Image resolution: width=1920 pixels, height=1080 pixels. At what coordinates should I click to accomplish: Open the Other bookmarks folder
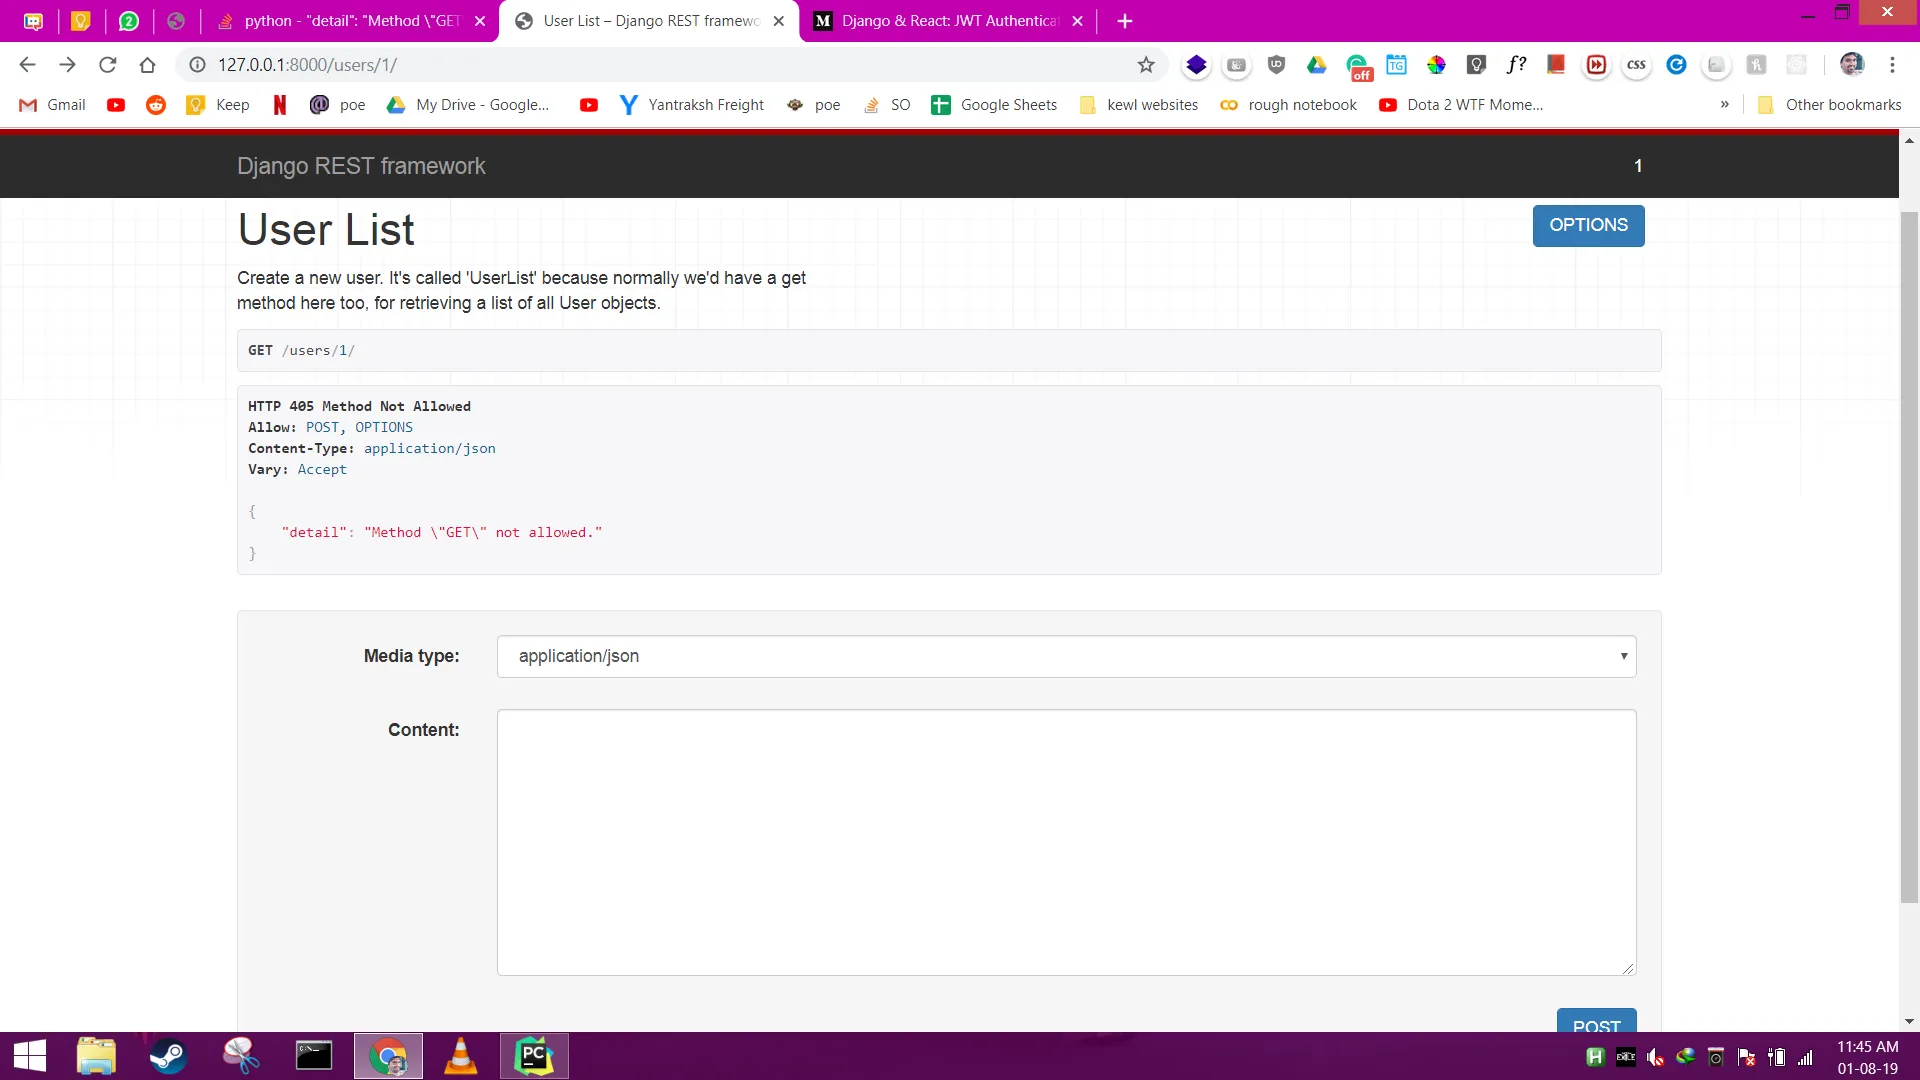click(x=1830, y=104)
